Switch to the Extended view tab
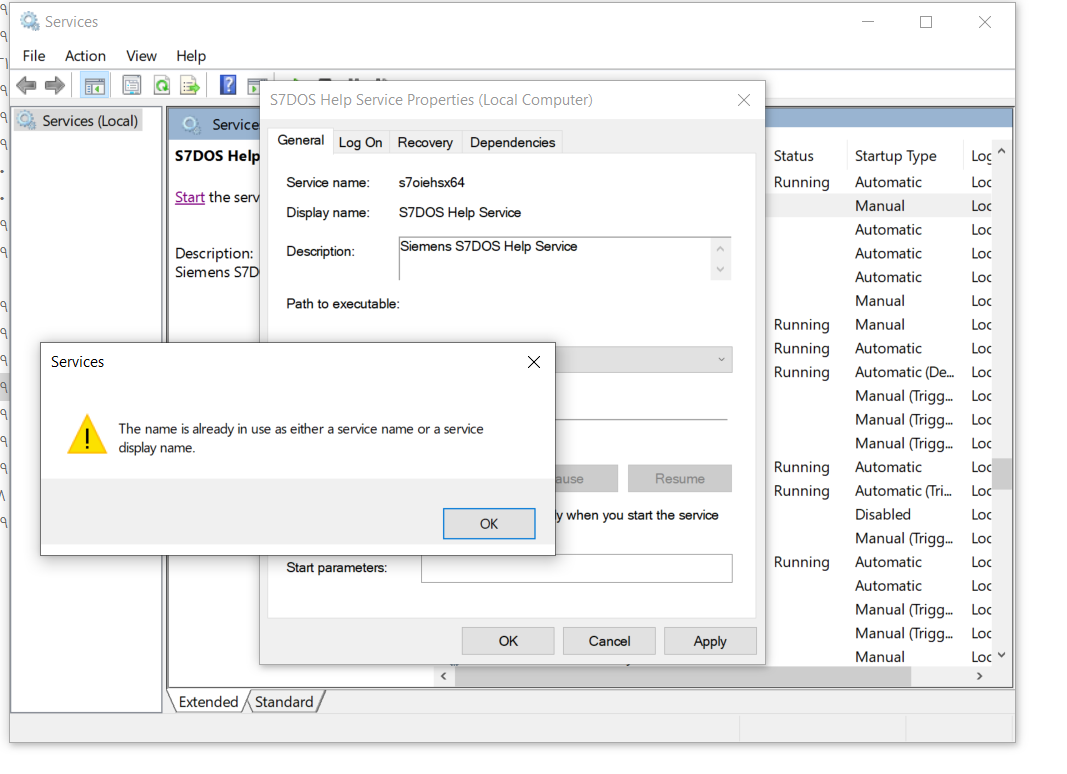The image size is (1067, 774). point(208,702)
